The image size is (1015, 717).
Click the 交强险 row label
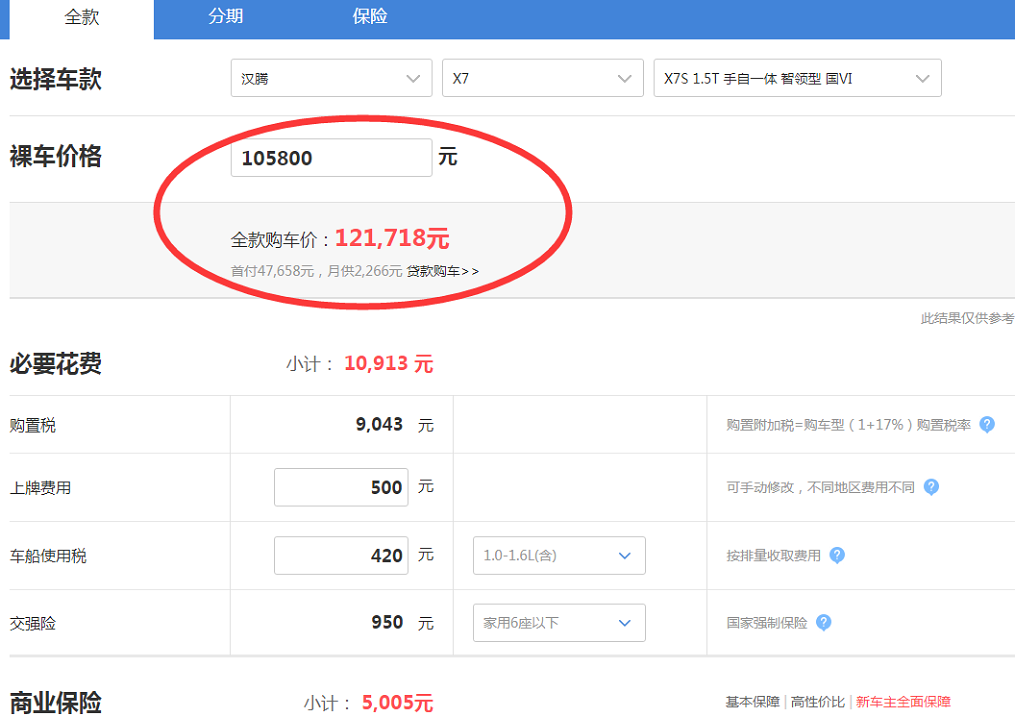[33, 623]
